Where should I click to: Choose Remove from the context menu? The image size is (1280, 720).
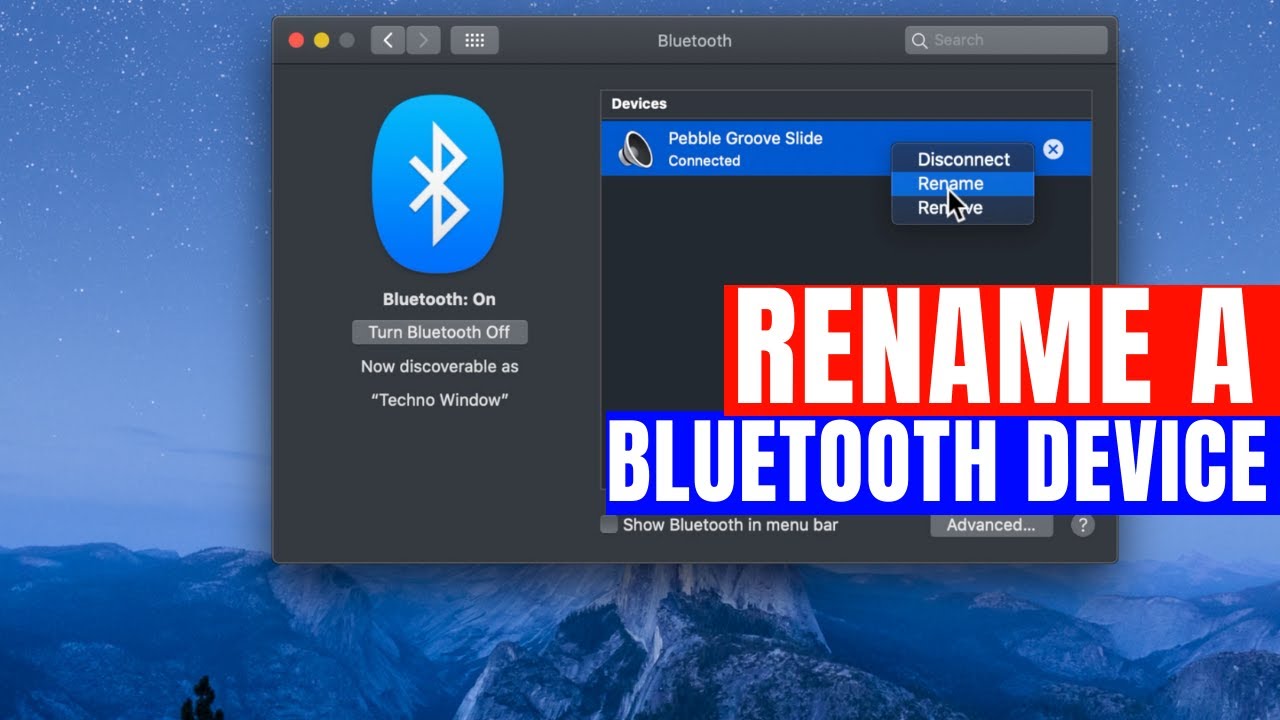(x=963, y=208)
